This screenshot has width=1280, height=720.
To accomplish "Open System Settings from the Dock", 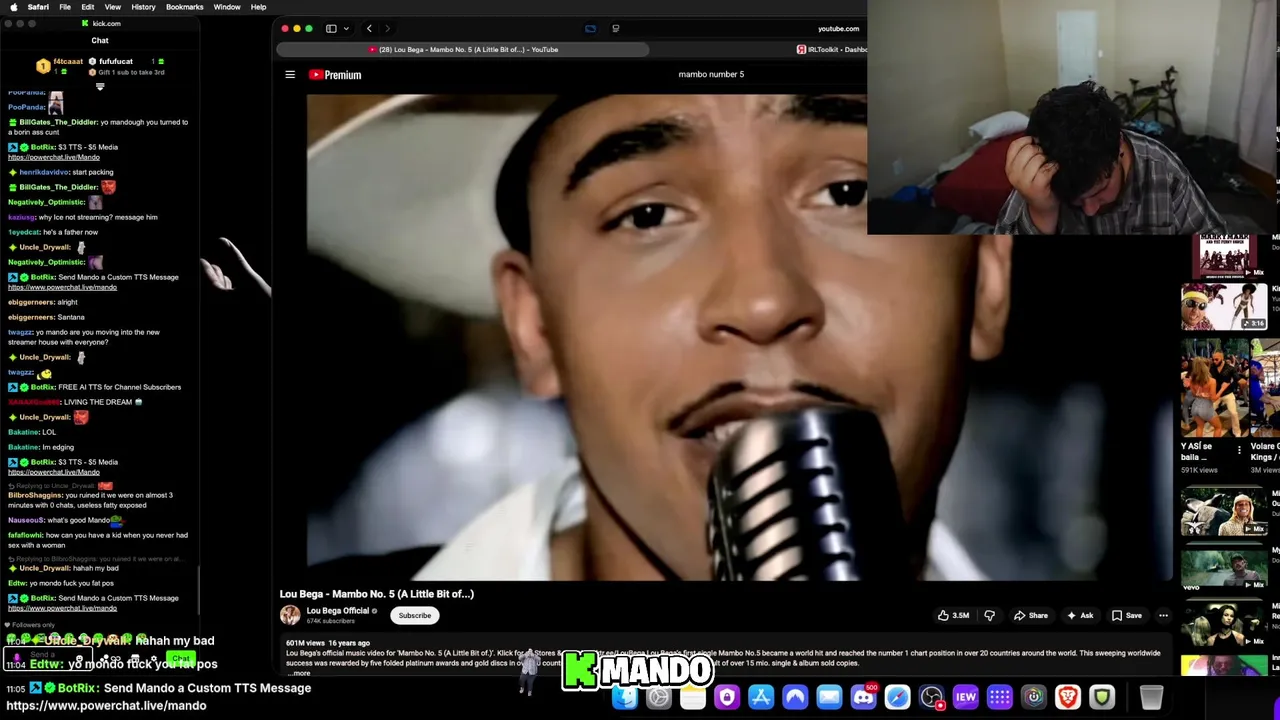I will (659, 697).
